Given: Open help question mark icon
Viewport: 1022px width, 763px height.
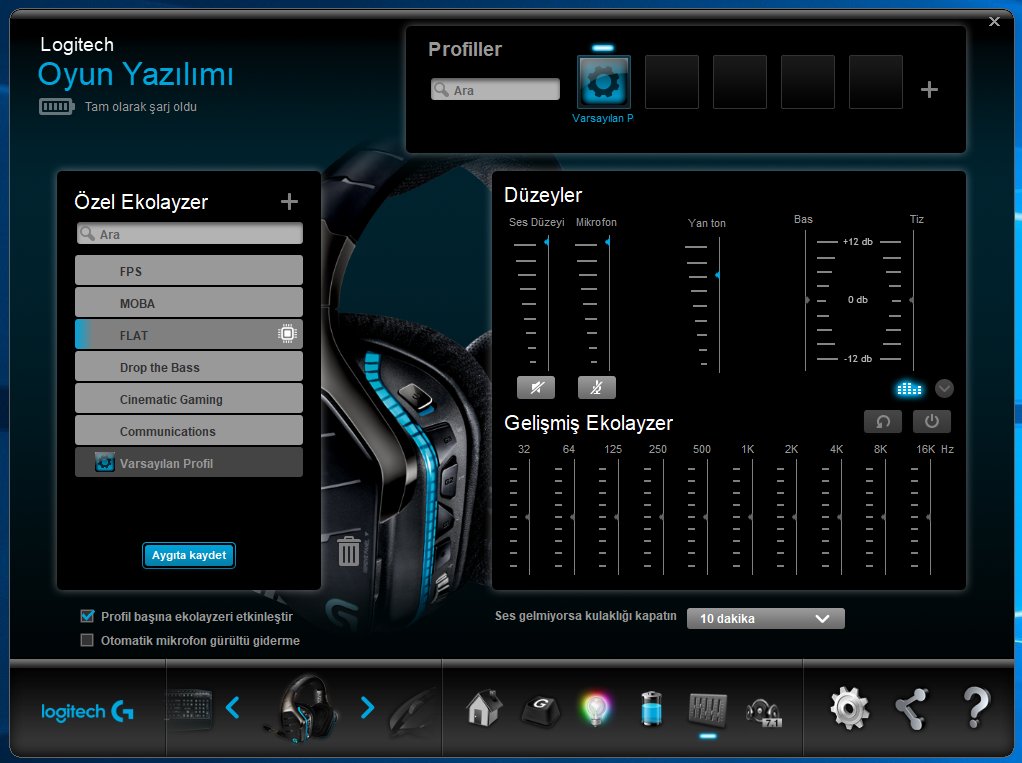Looking at the screenshot, I should click(975, 708).
